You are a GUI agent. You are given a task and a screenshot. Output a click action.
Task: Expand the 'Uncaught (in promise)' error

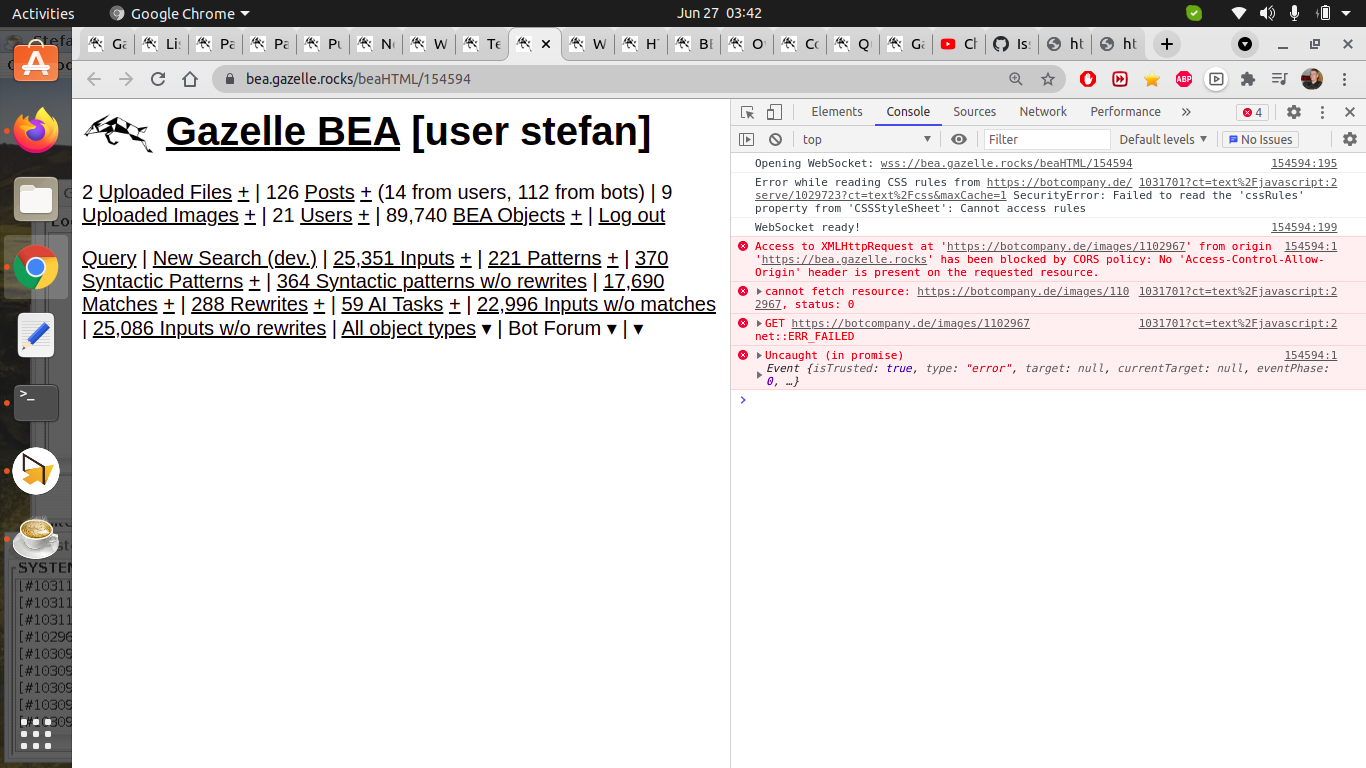(759, 355)
